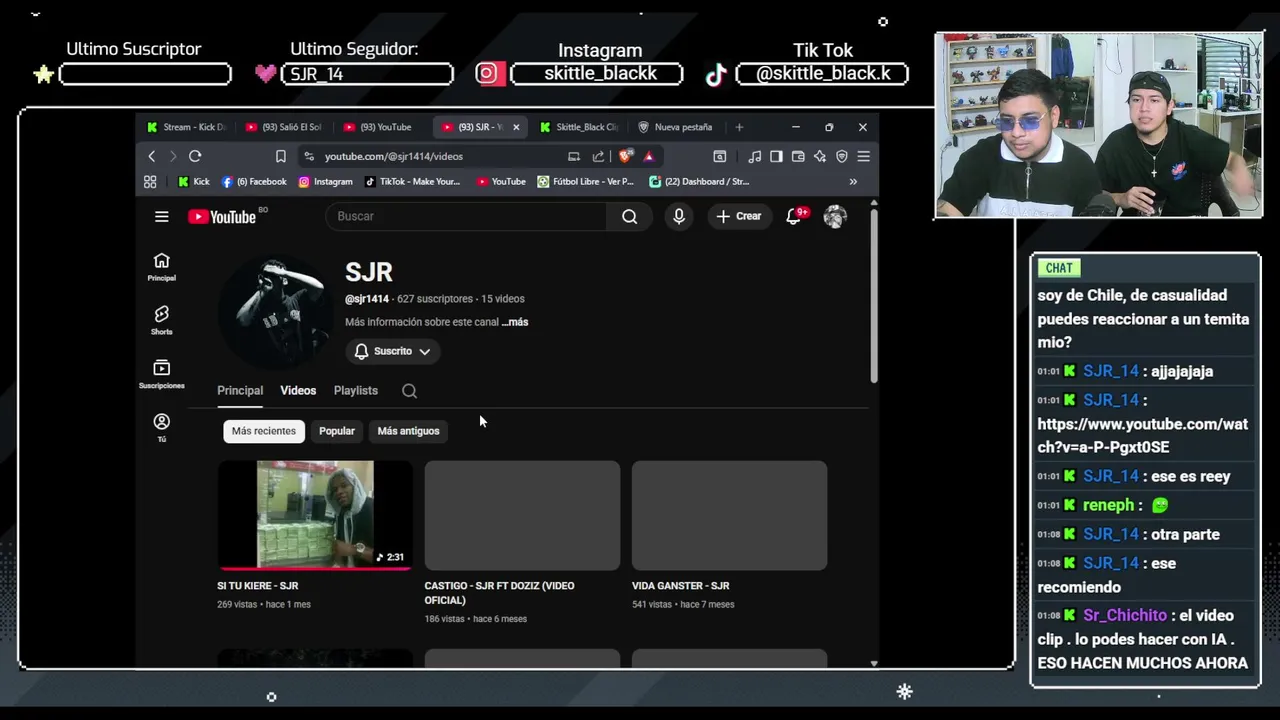Open the TikTok bookmark
Image resolution: width=1280 pixels, height=720 pixels.
click(412, 182)
